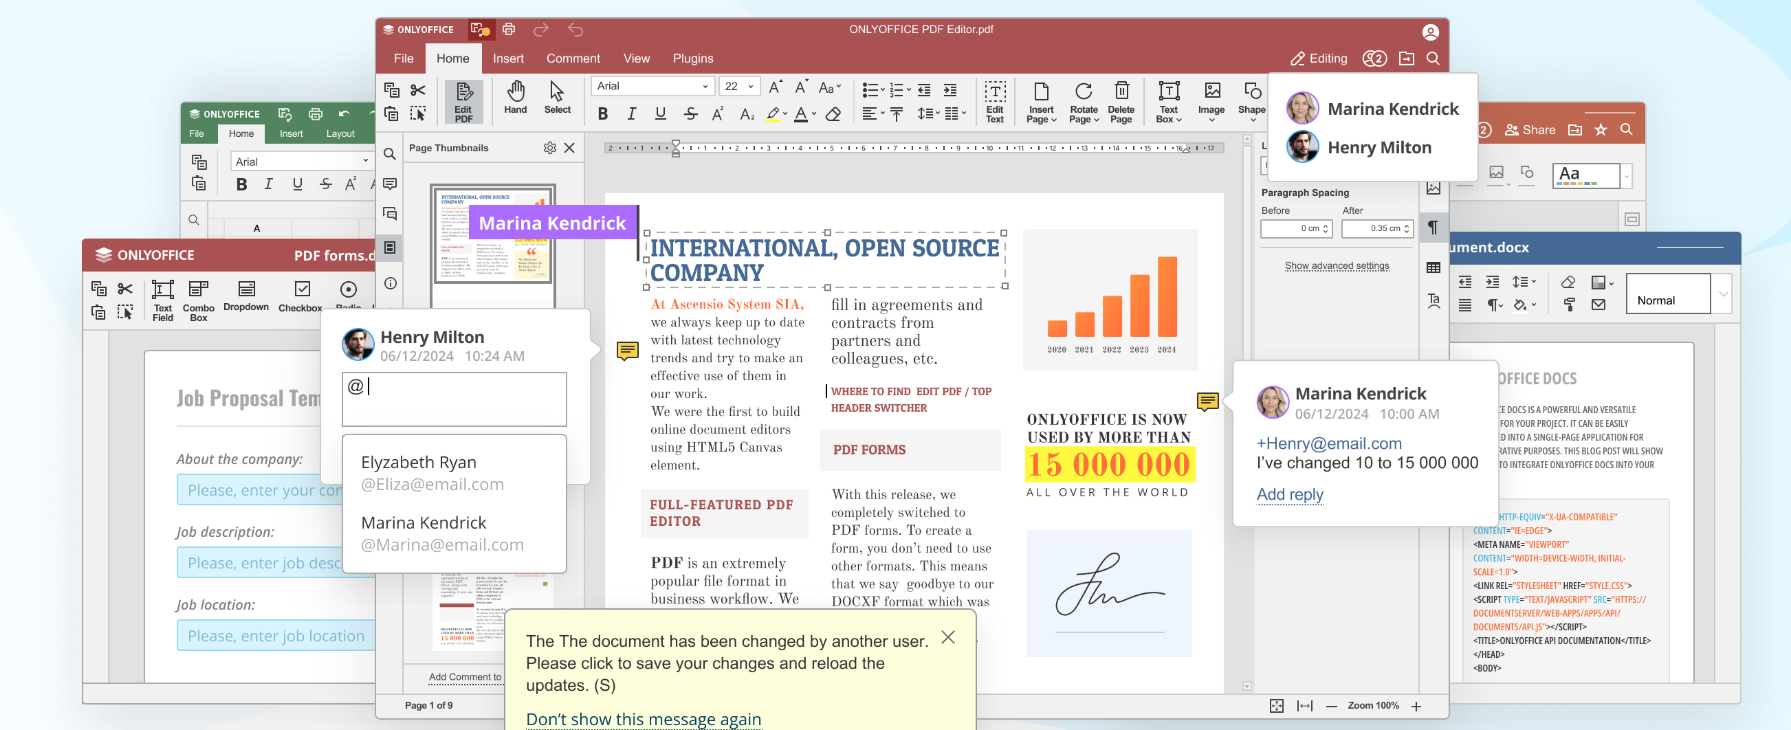The width and height of the screenshot is (1791, 730).
Task: Toggle Bold formatting in PDF editor
Action: pos(603,114)
